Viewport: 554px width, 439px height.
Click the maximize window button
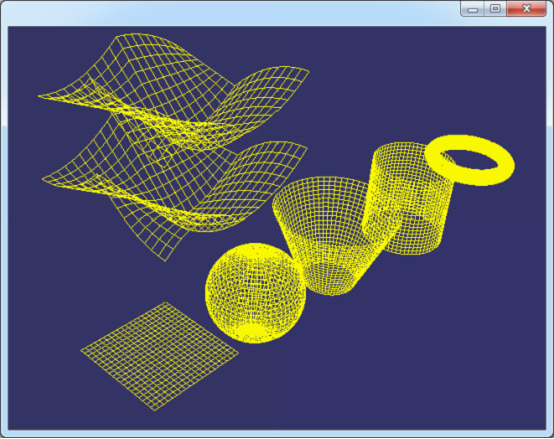[495, 9]
